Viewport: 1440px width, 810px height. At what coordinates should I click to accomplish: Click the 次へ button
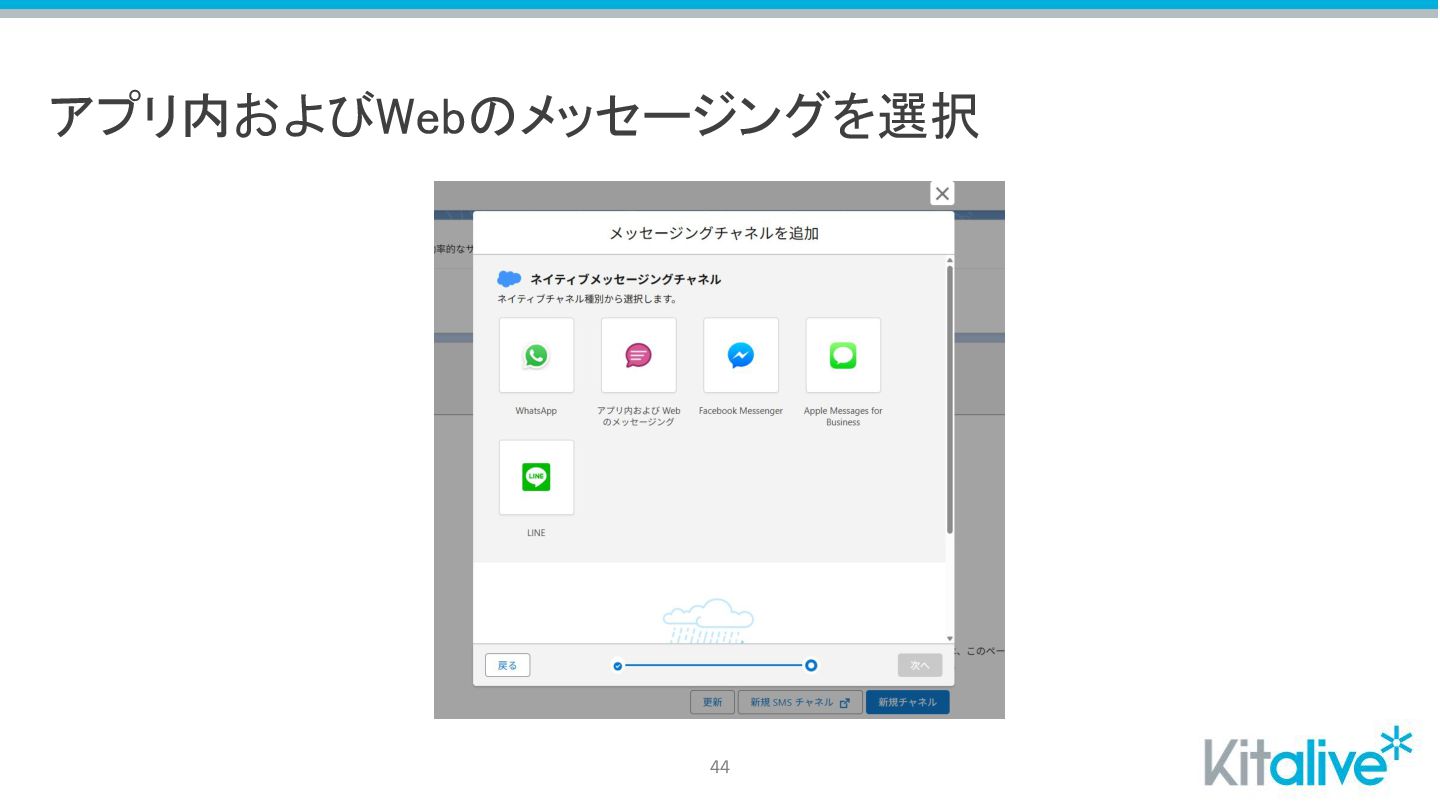tap(920, 665)
